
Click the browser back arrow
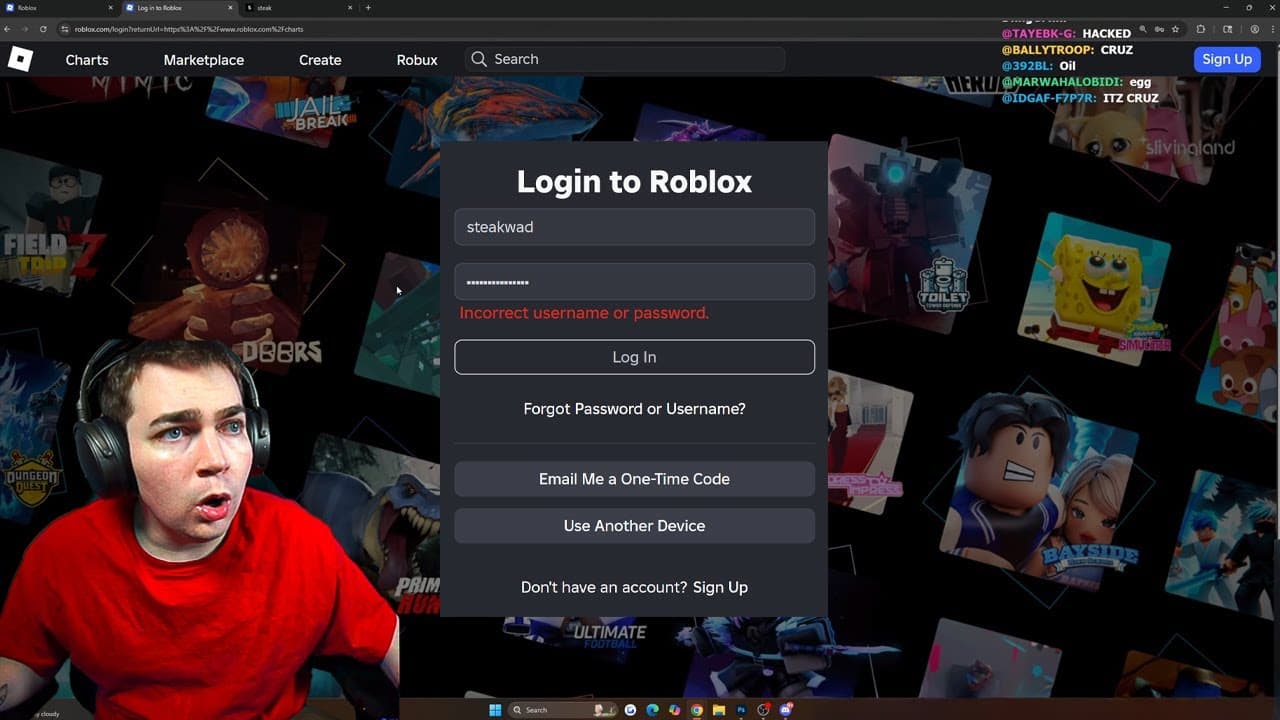tap(10, 29)
